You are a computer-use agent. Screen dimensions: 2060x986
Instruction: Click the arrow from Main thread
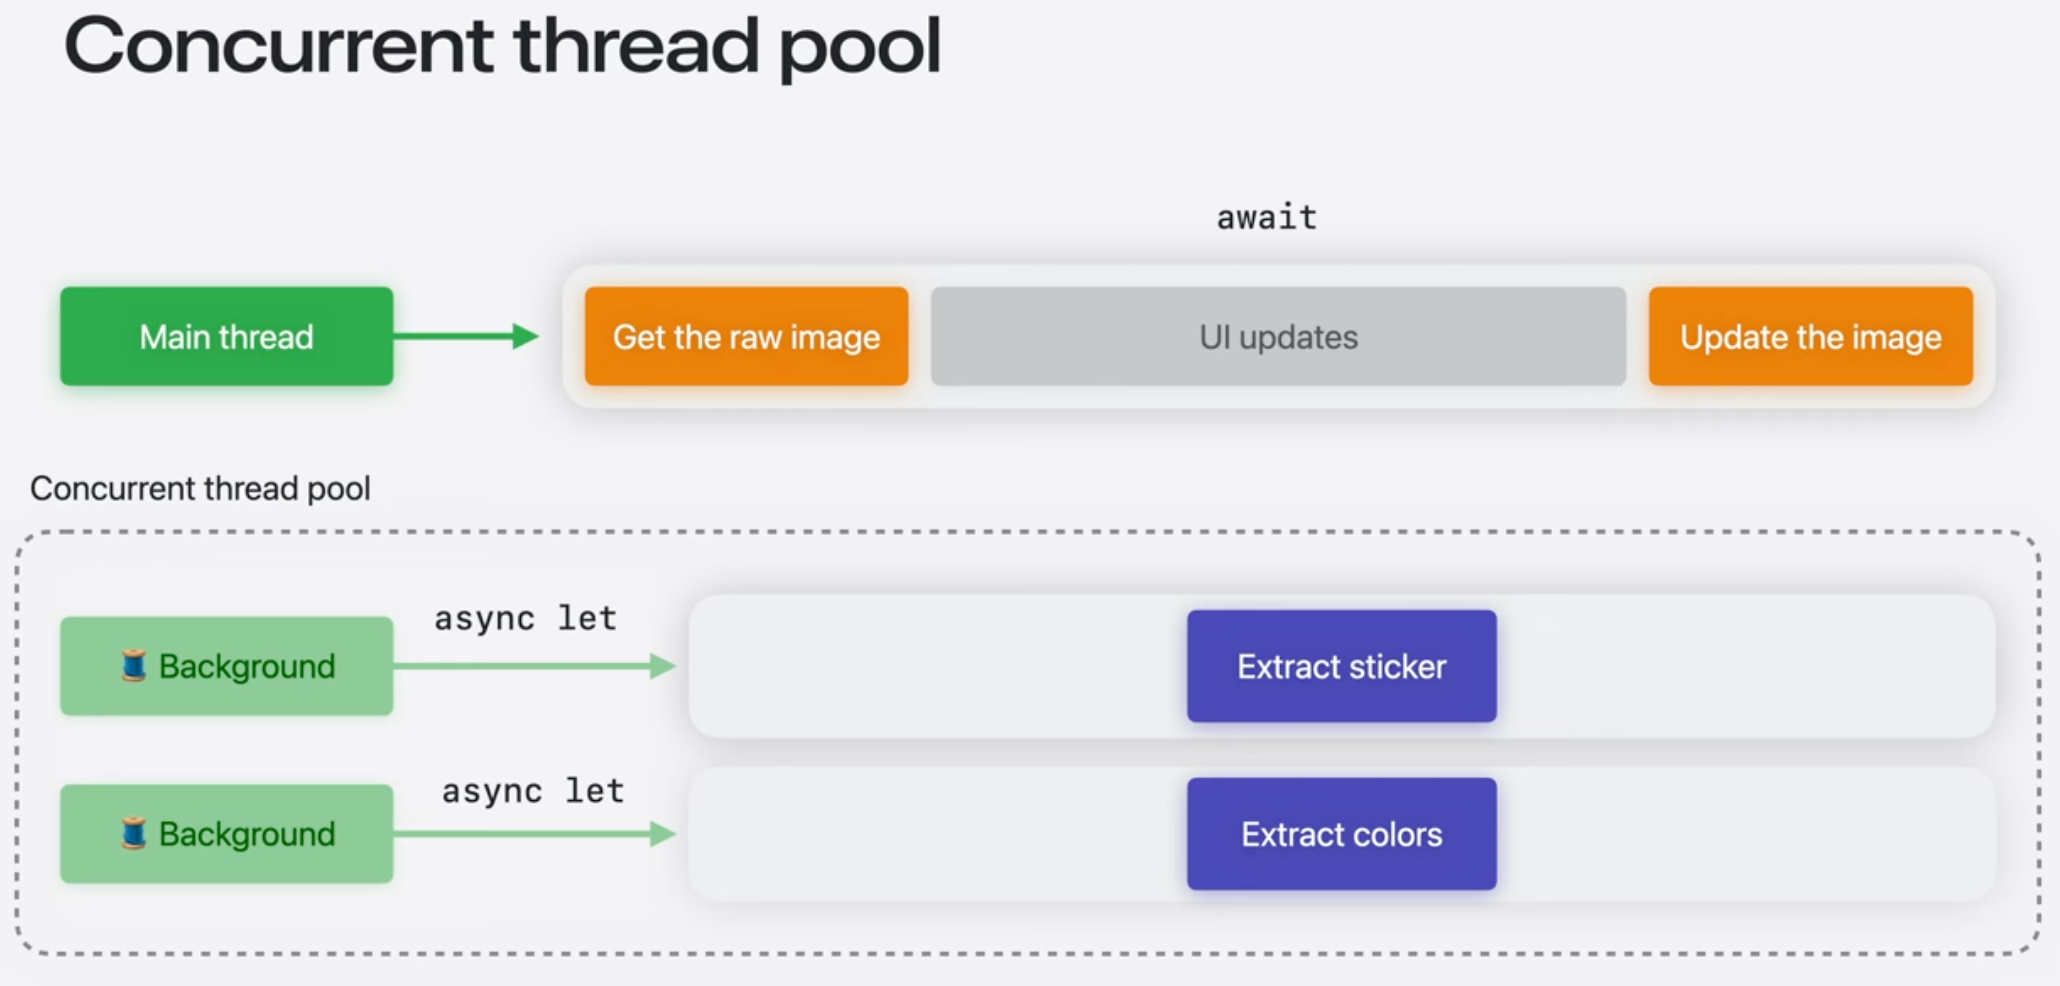click(x=466, y=336)
